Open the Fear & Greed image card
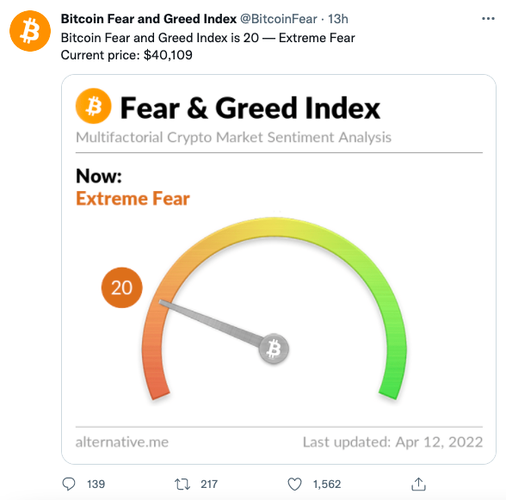 point(279,269)
